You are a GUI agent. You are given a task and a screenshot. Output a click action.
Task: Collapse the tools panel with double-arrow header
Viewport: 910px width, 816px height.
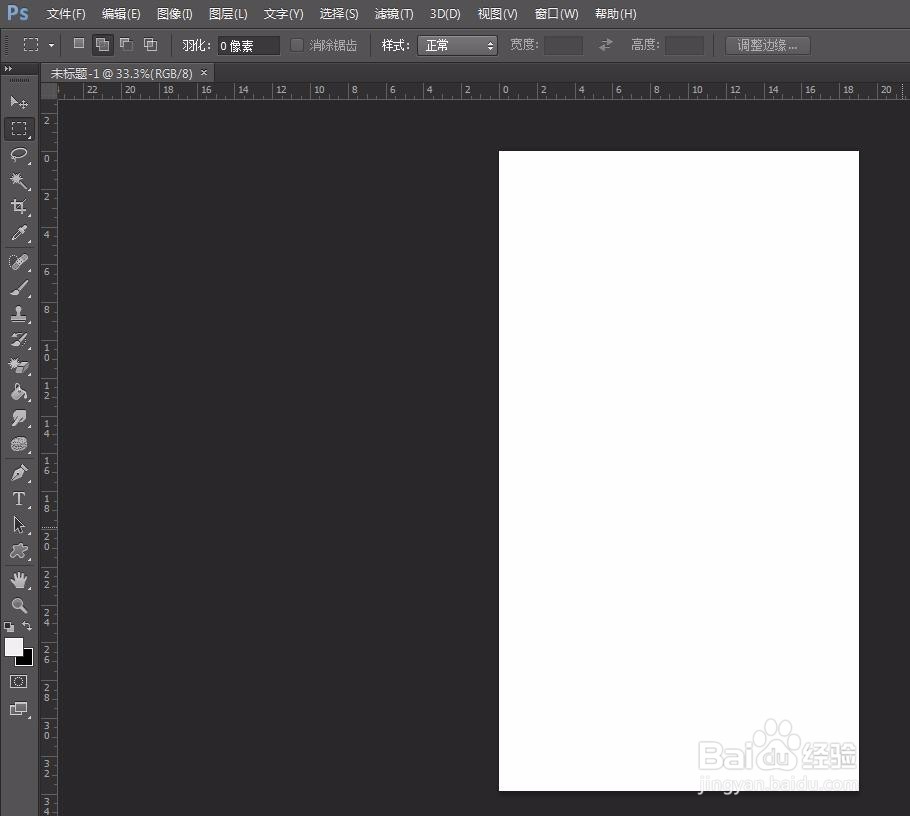[10, 68]
